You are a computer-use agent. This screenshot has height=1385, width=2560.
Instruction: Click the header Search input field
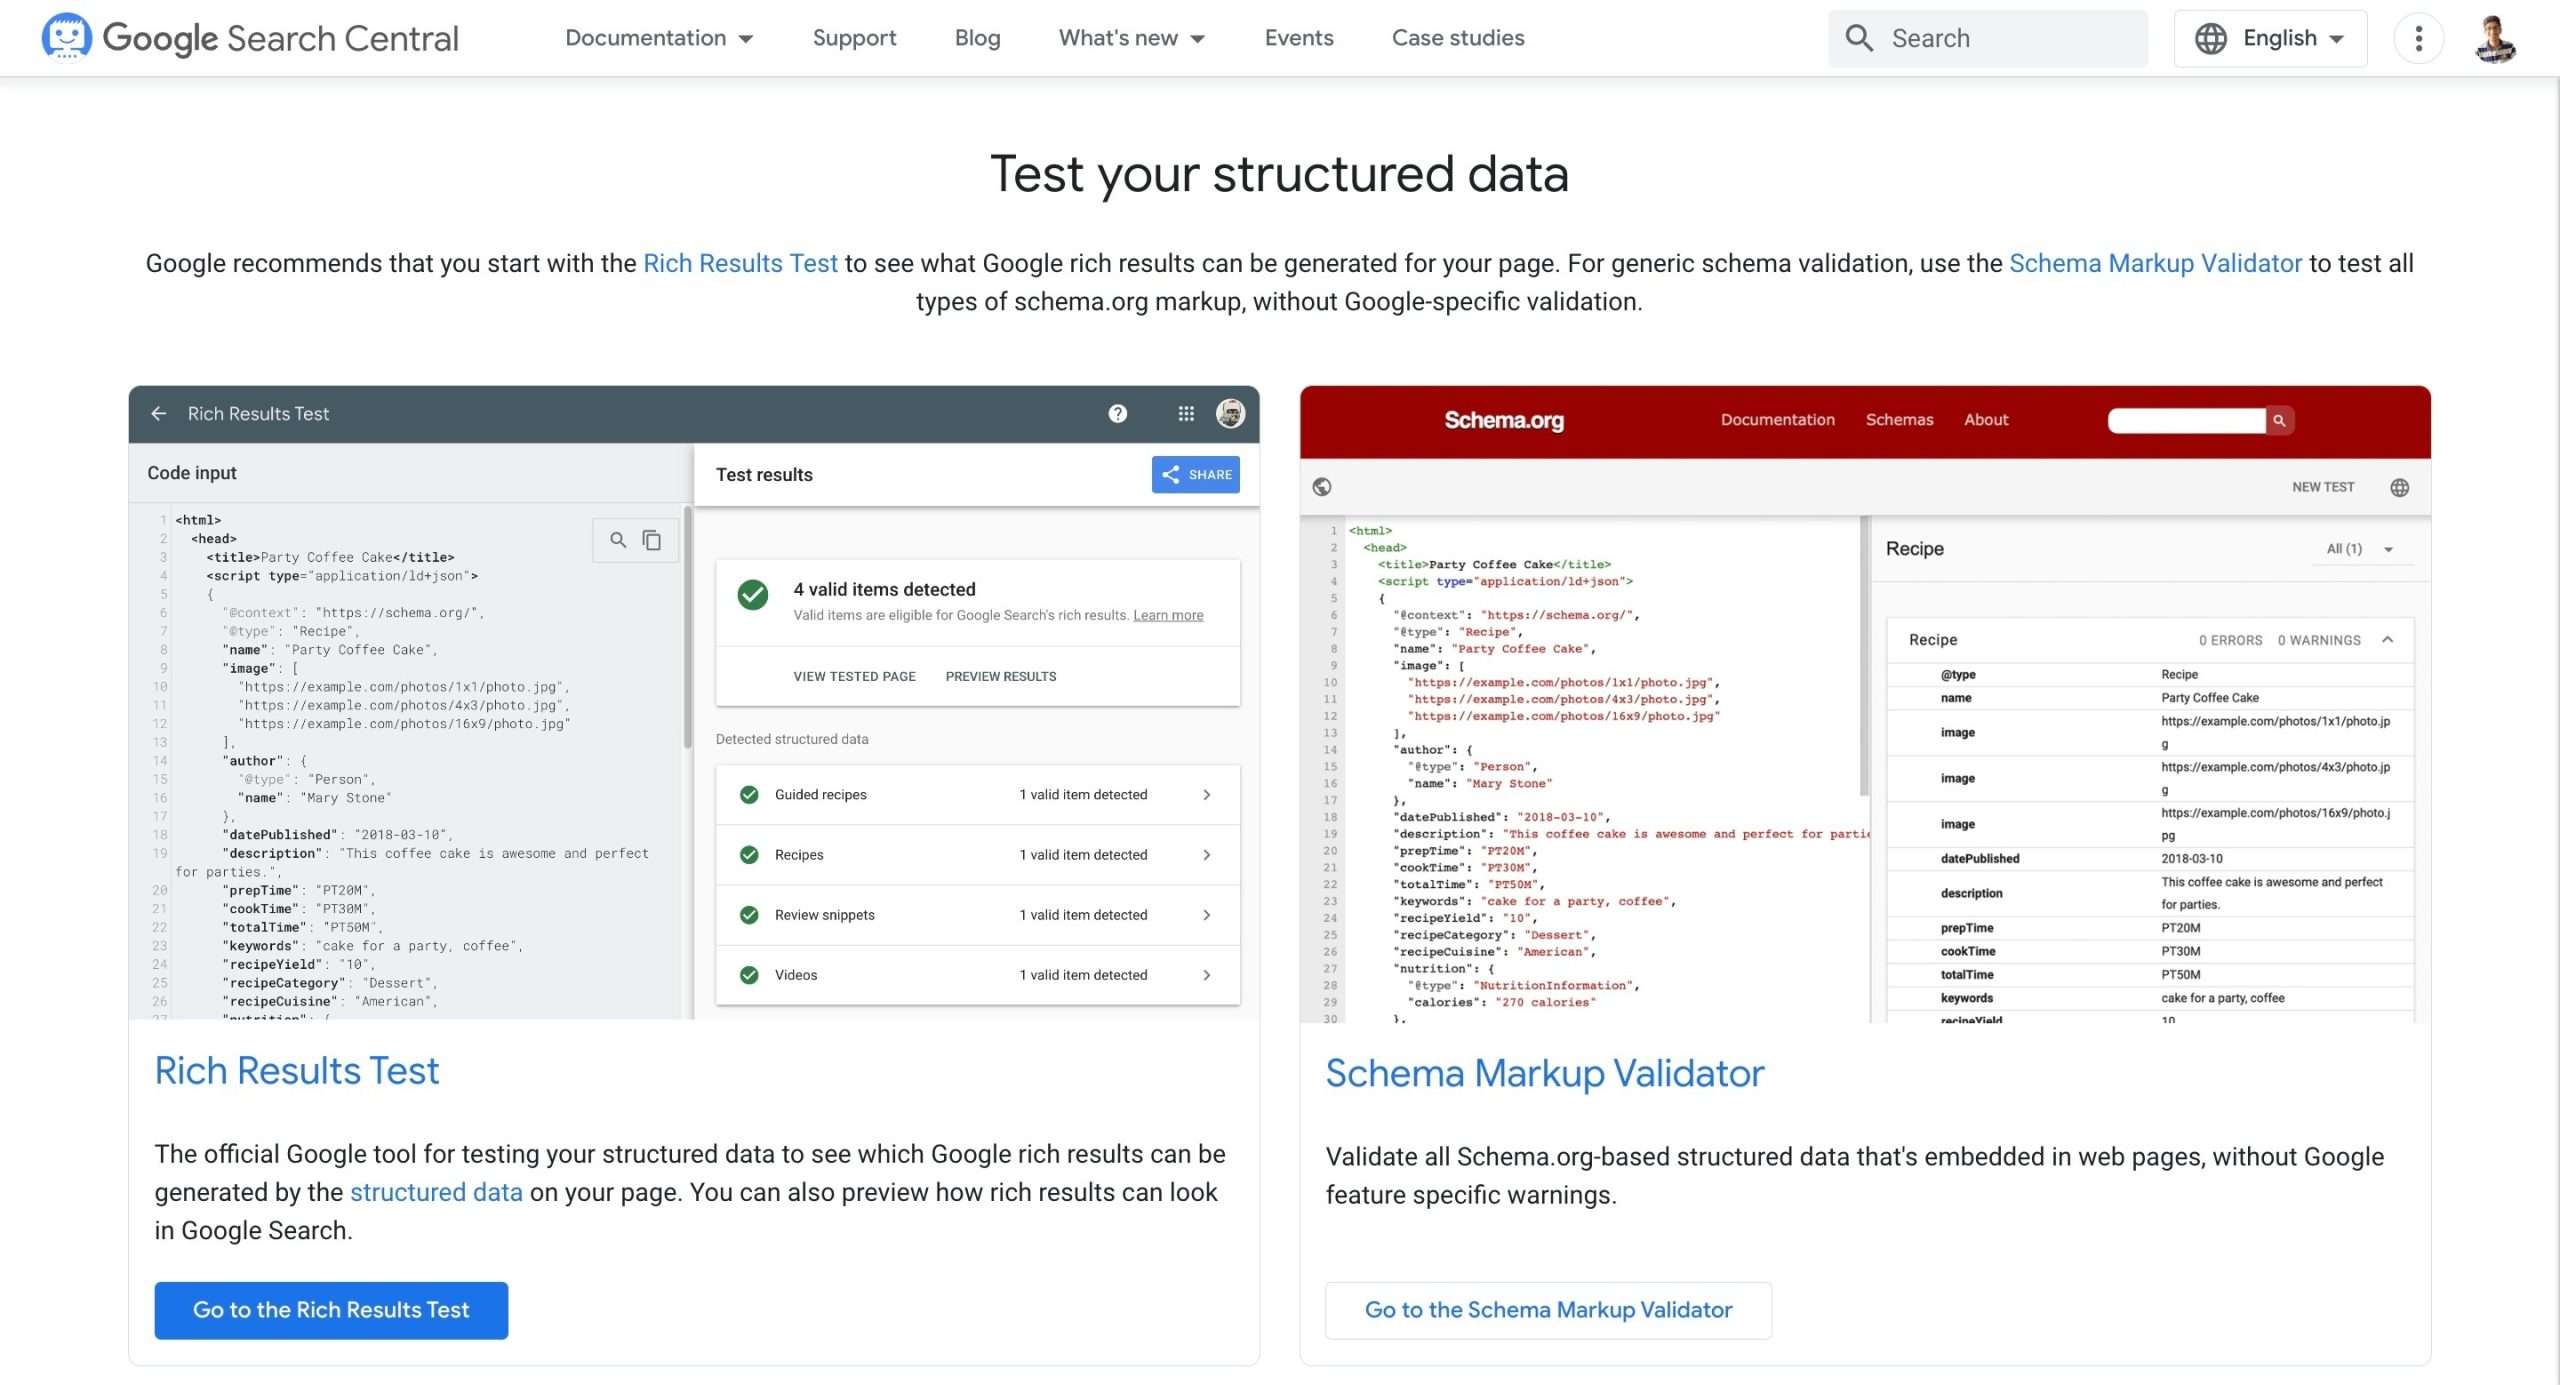click(x=1988, y=38)
